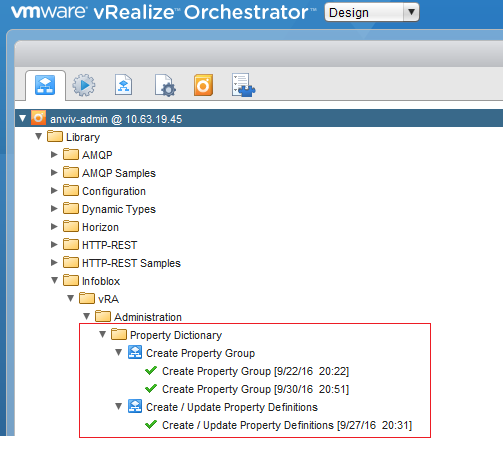Select the Infoblox label
Screen dimensions: 503x451
[101, 281]
